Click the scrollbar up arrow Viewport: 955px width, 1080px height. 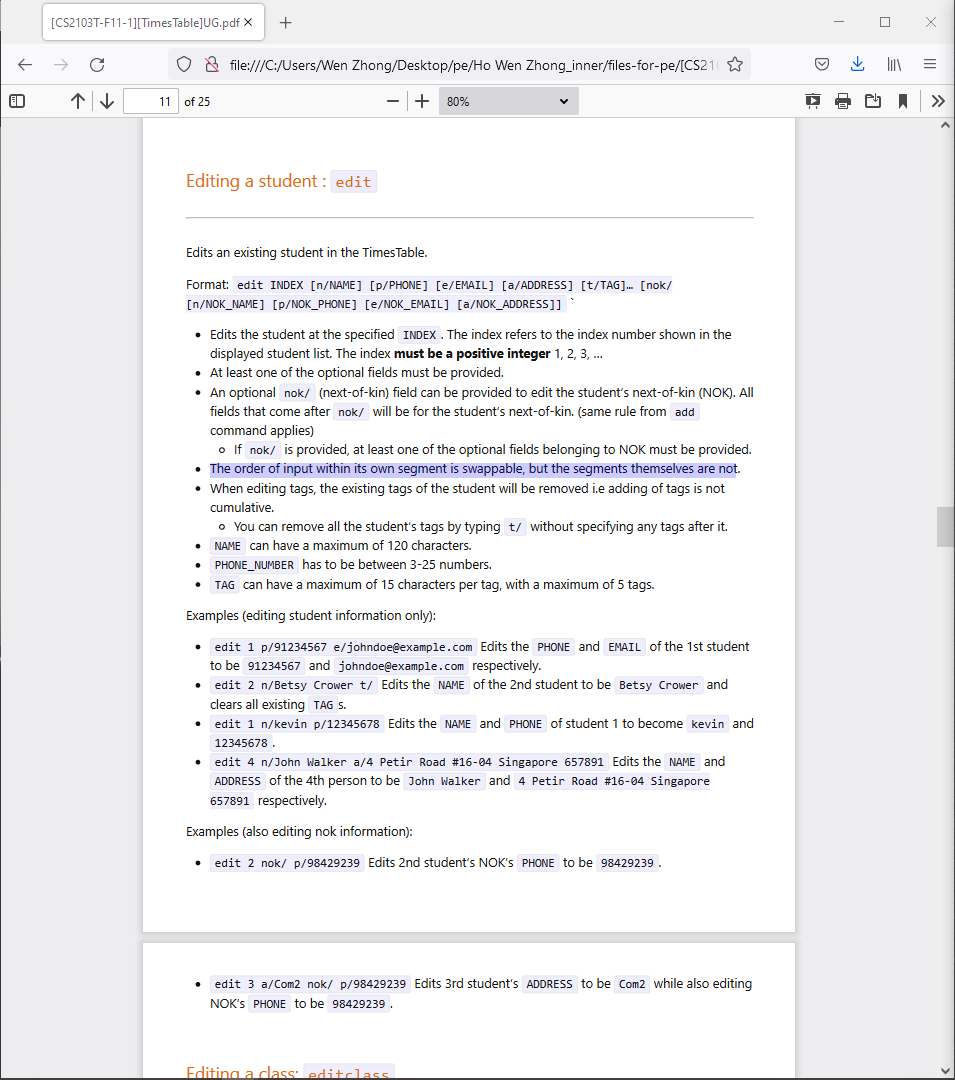pos(945,125)
